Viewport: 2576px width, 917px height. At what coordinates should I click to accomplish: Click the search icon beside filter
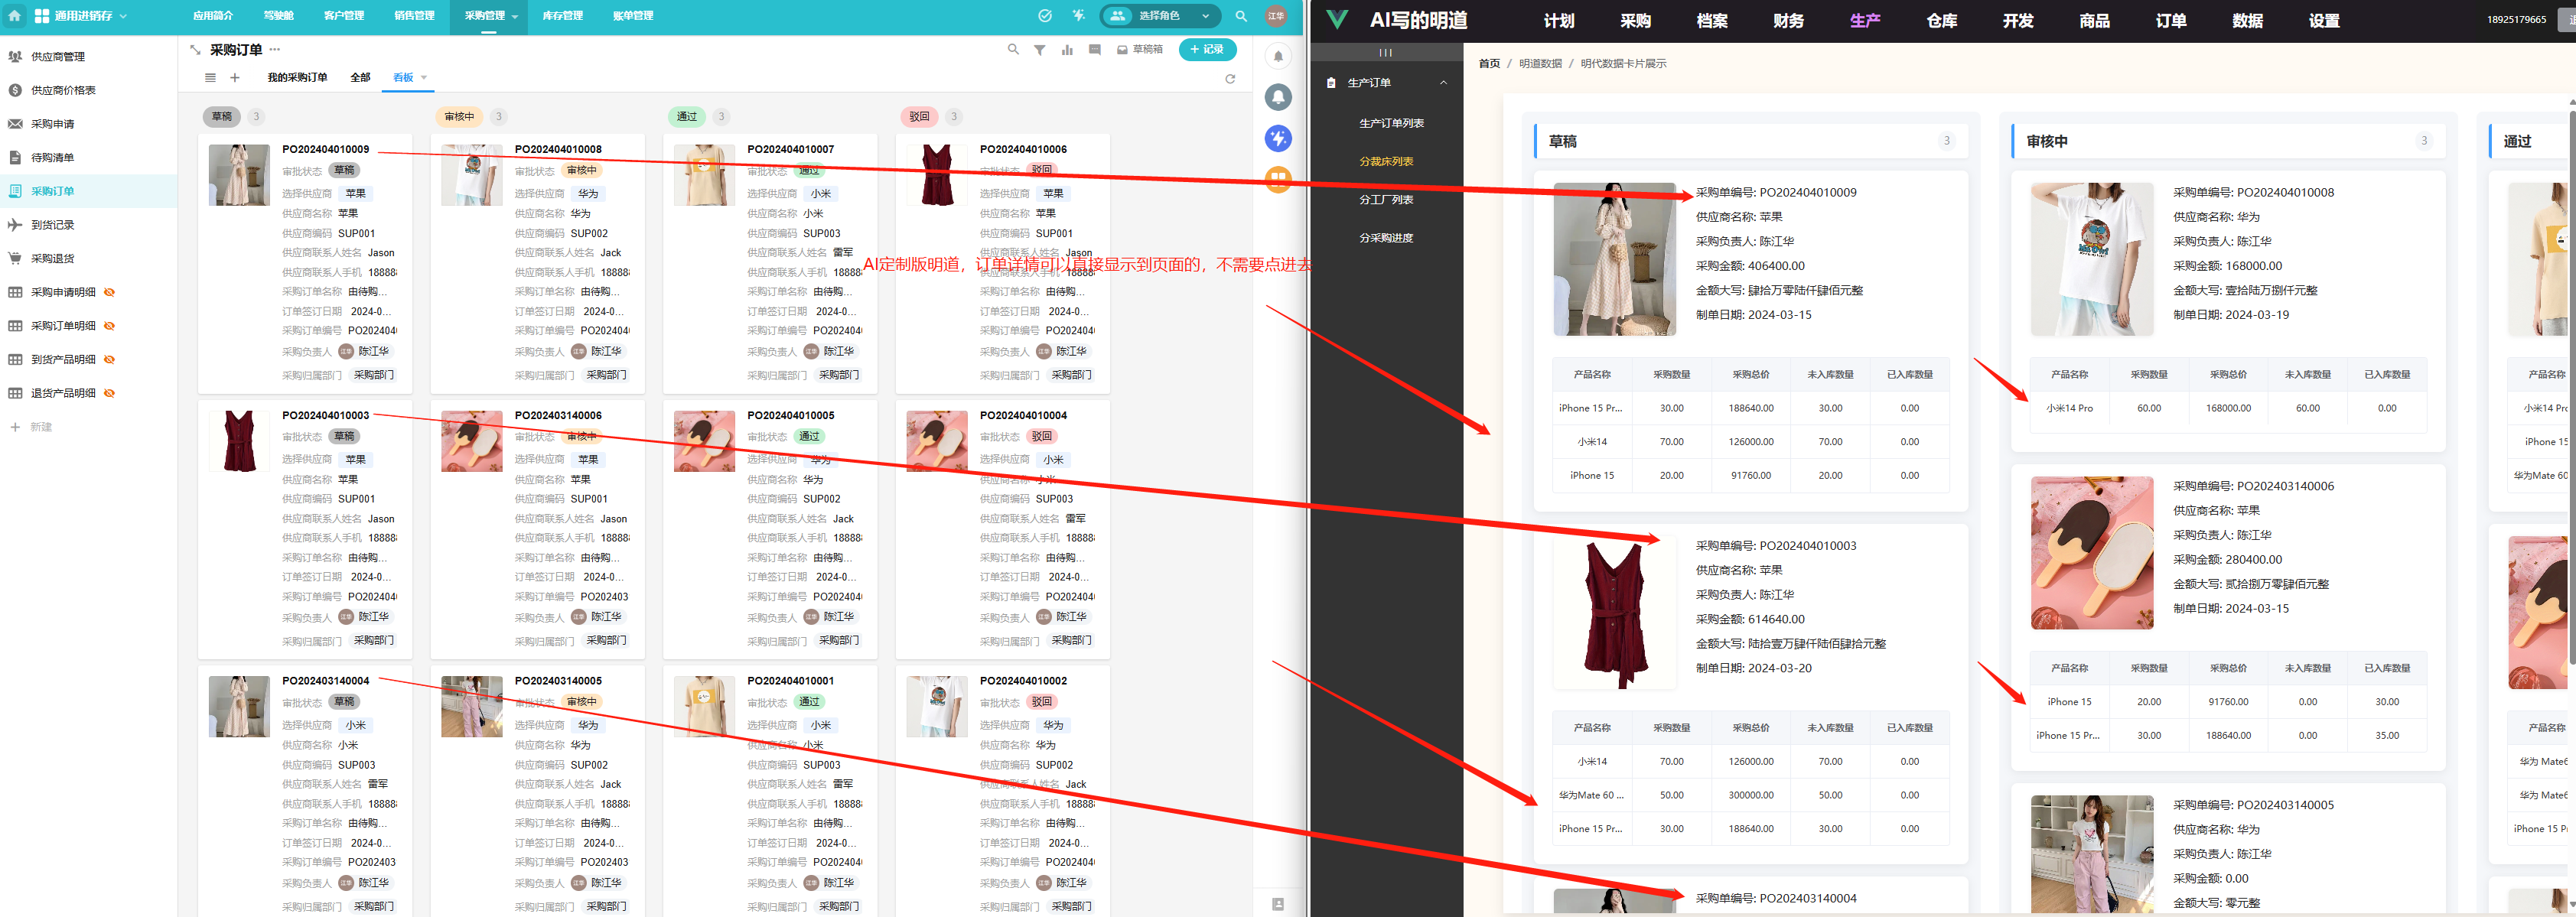click(x=1013, y=49)
